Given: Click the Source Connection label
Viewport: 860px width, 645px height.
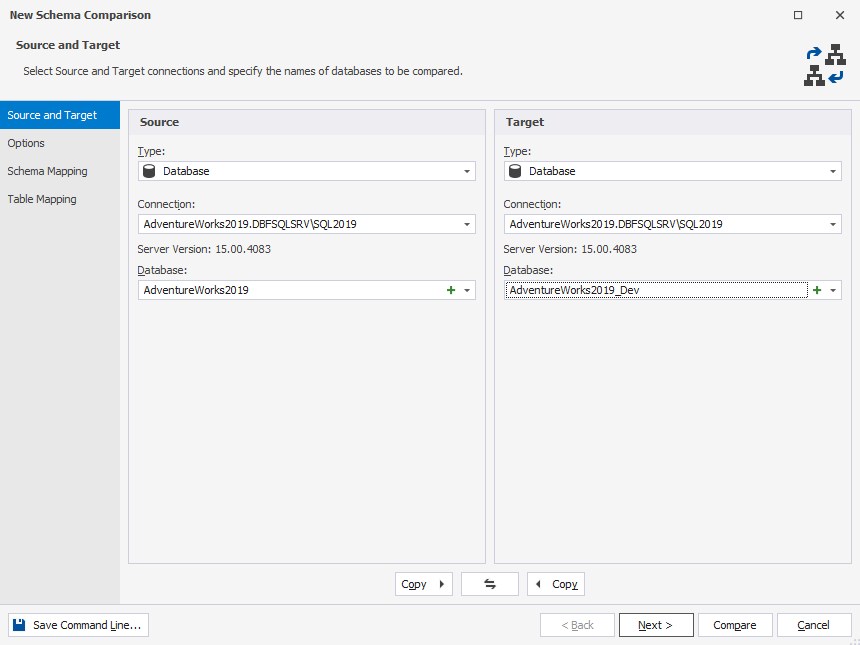Looking at the screenshot, I should (166, 204).
